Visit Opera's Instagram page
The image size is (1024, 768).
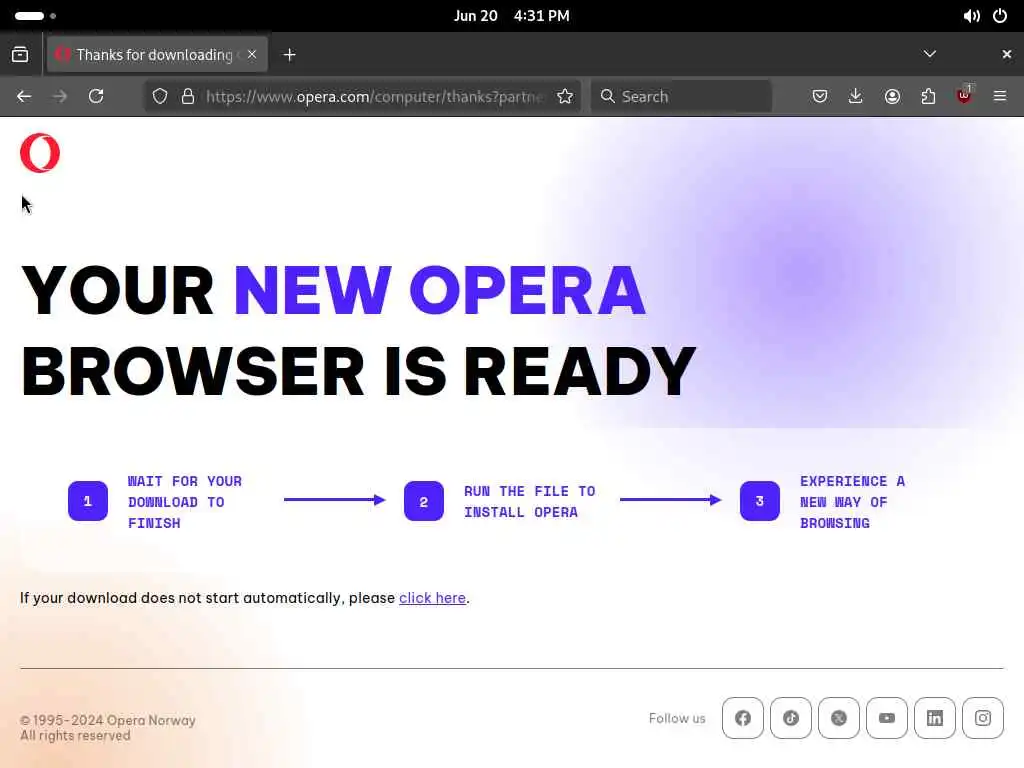983,718
